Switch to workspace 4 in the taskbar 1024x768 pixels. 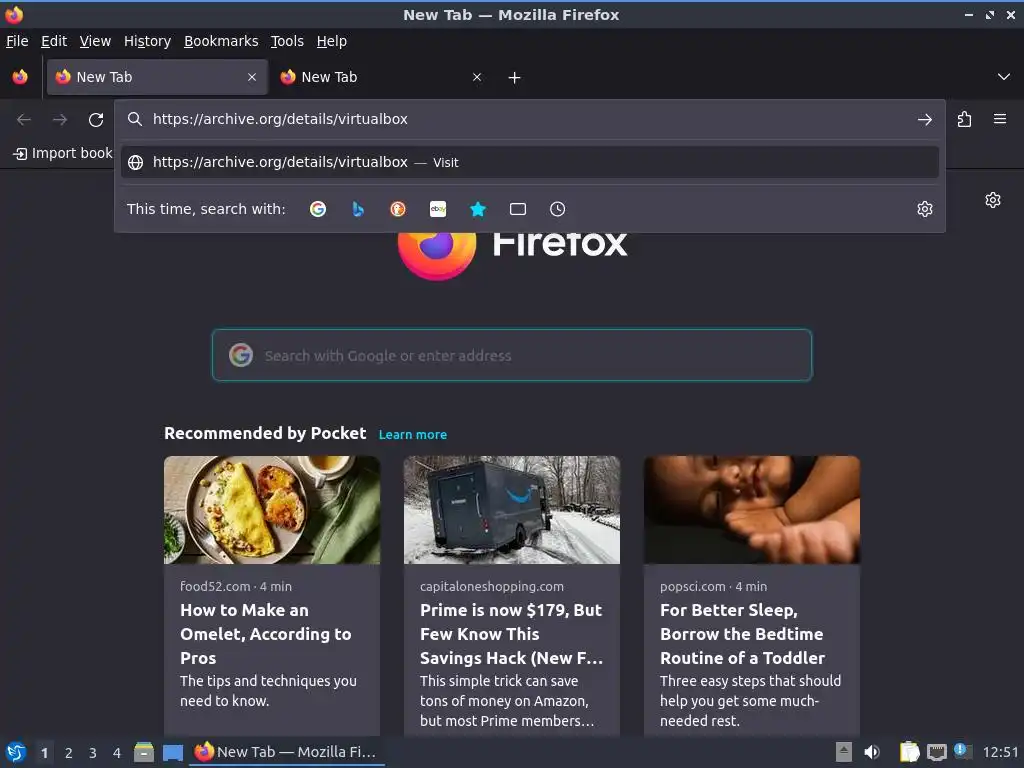click(x=117, y=753)
